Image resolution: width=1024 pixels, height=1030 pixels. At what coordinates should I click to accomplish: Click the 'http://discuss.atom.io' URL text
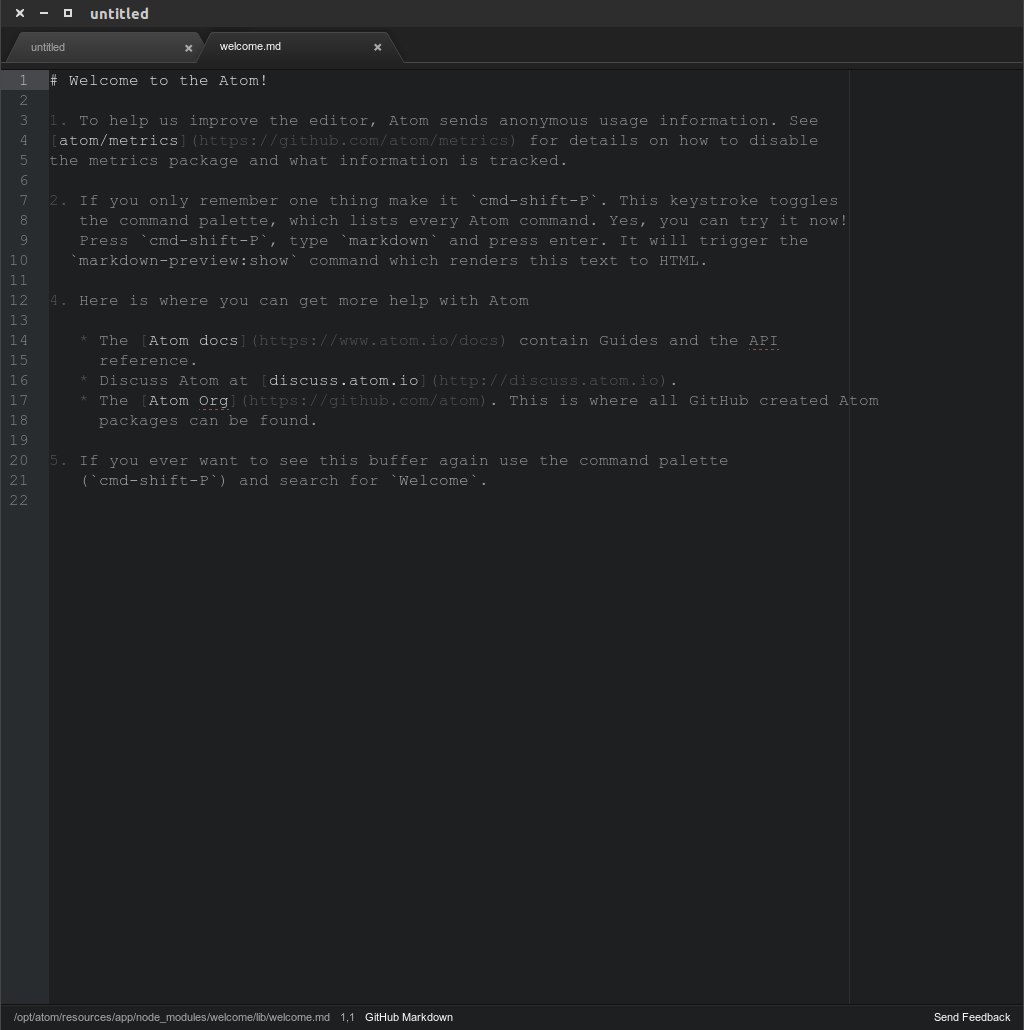pyautogui.click(x=548, y=380)
